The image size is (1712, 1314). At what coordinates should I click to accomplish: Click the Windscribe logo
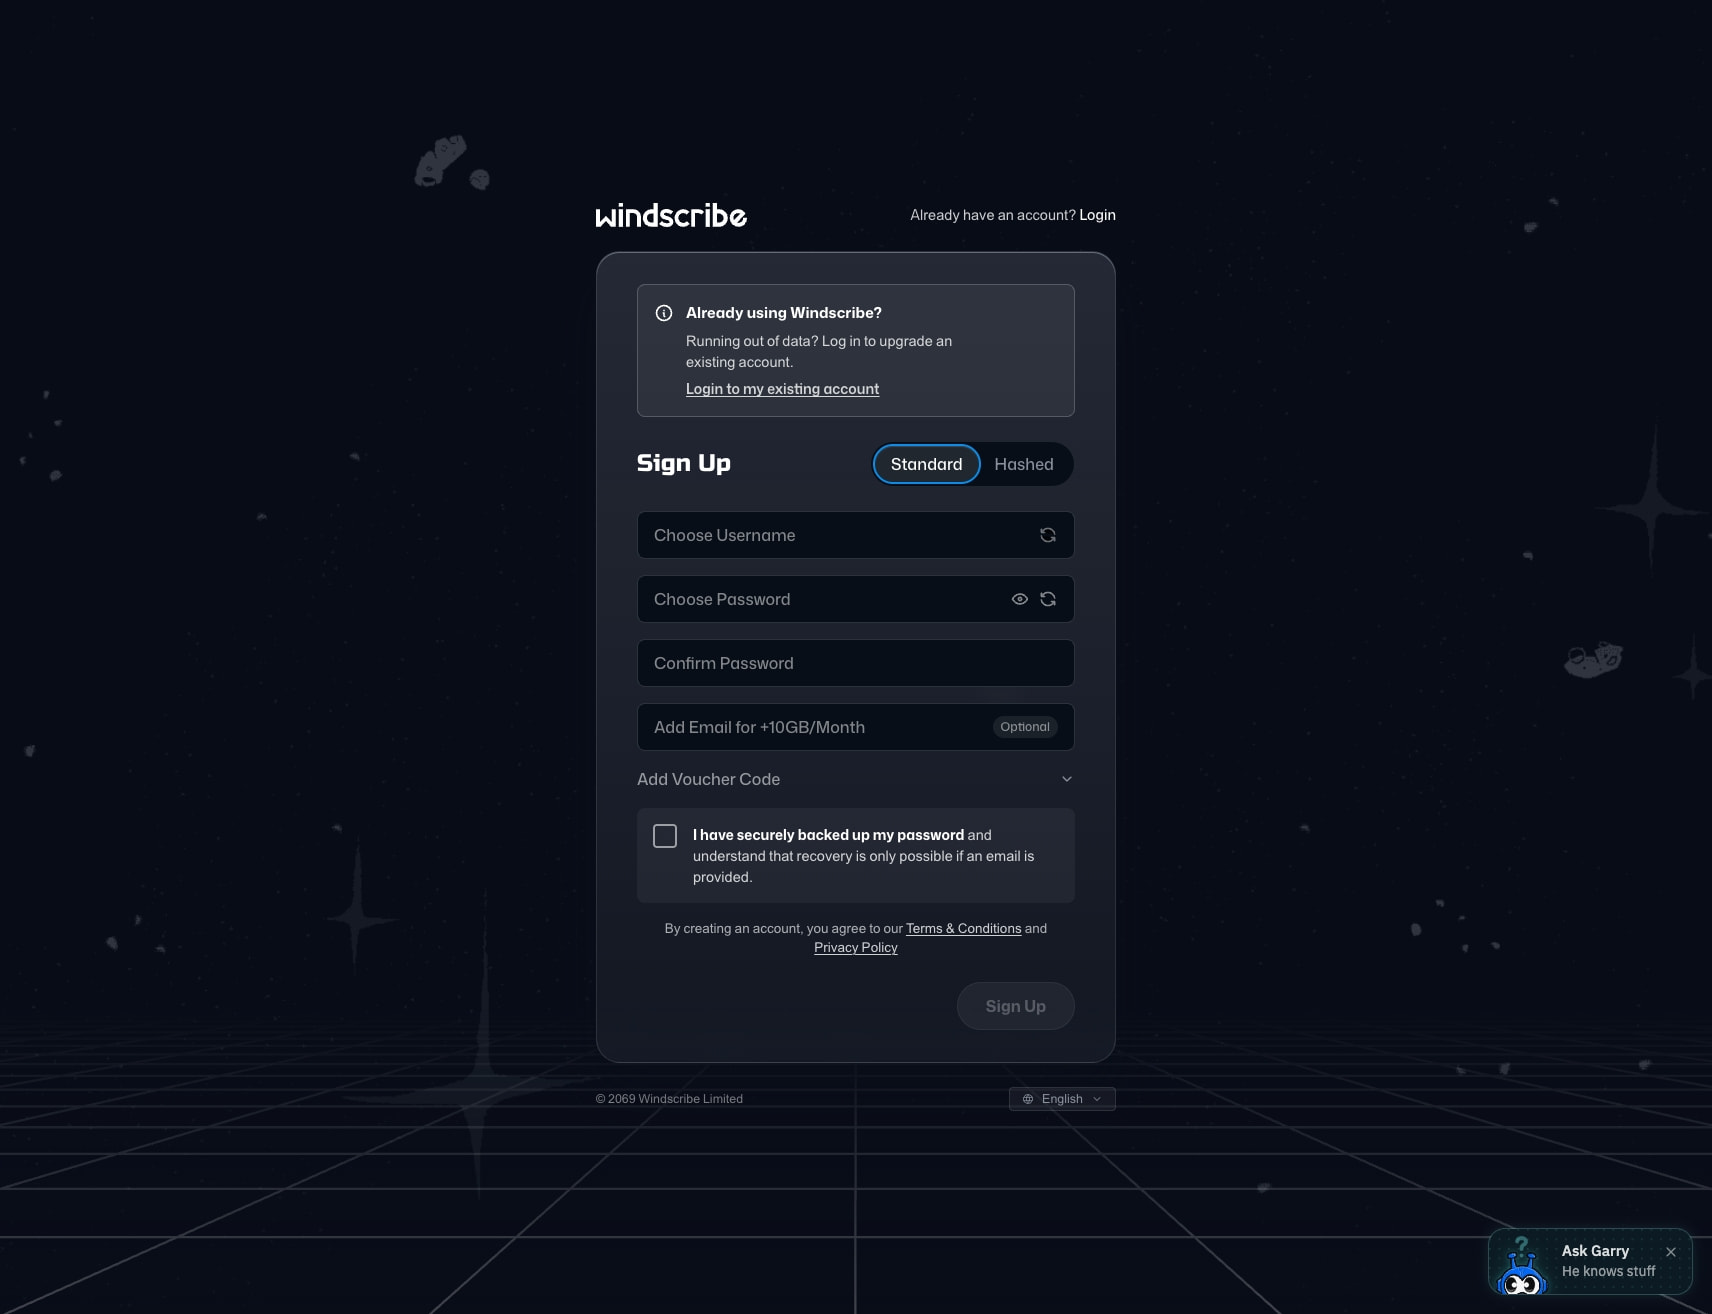coord(671,215)
